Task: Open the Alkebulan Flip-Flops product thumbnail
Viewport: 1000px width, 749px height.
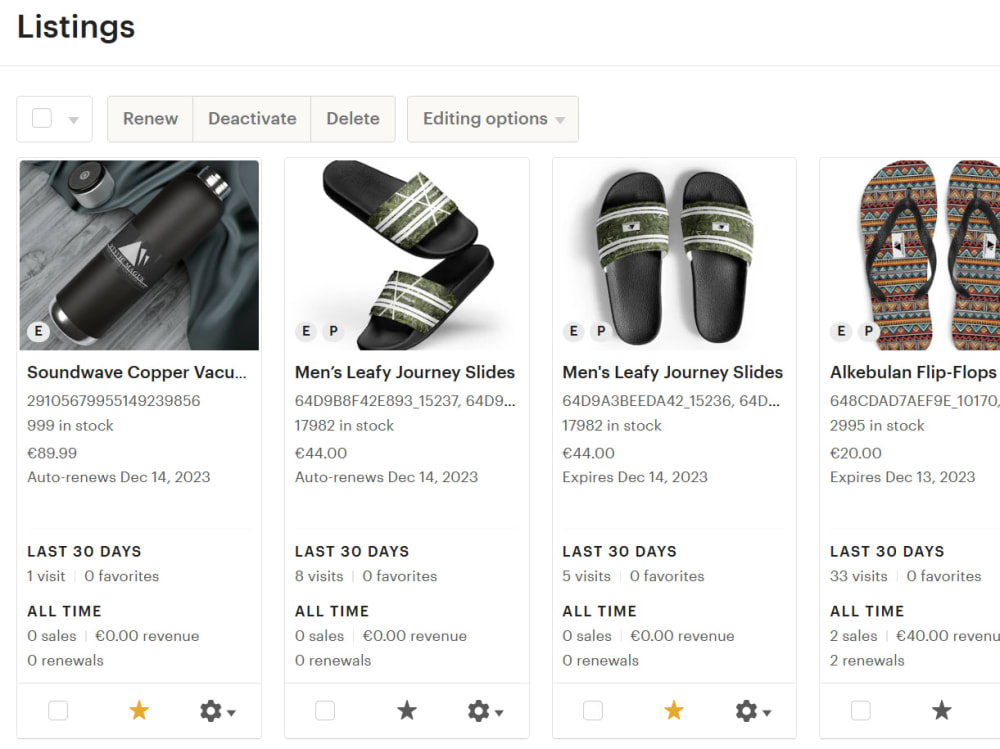Action: (911, 255)
